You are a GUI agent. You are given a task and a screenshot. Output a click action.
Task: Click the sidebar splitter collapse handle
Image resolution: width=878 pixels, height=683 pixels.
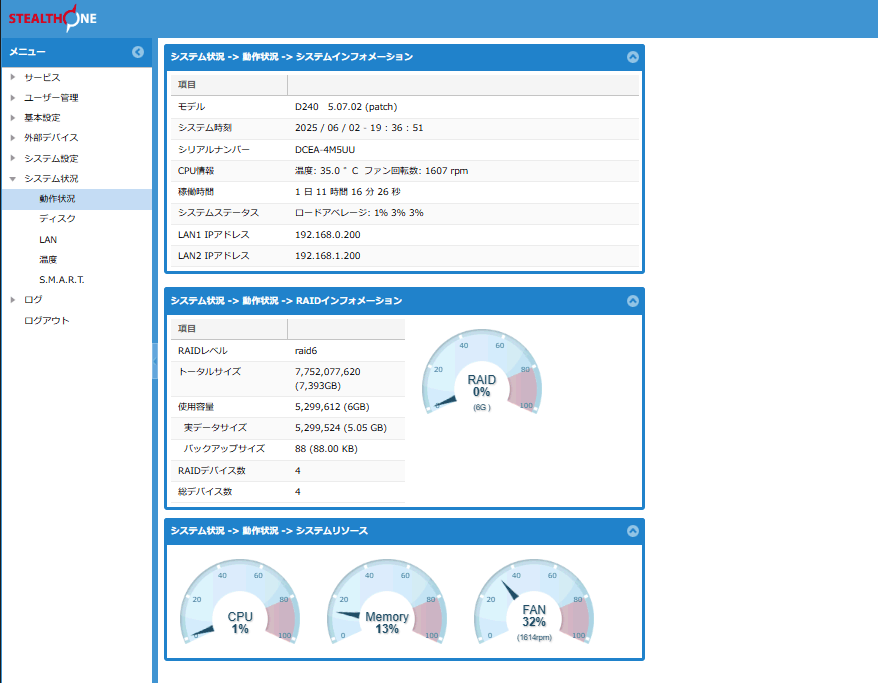[155, 361]
